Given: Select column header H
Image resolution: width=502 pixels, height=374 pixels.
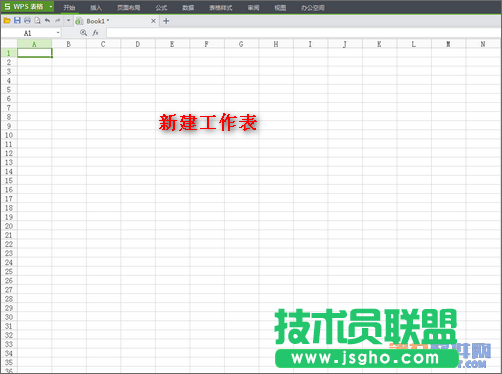Looking at the screenshot, I should pyautogui.click(x=276, y=44).
